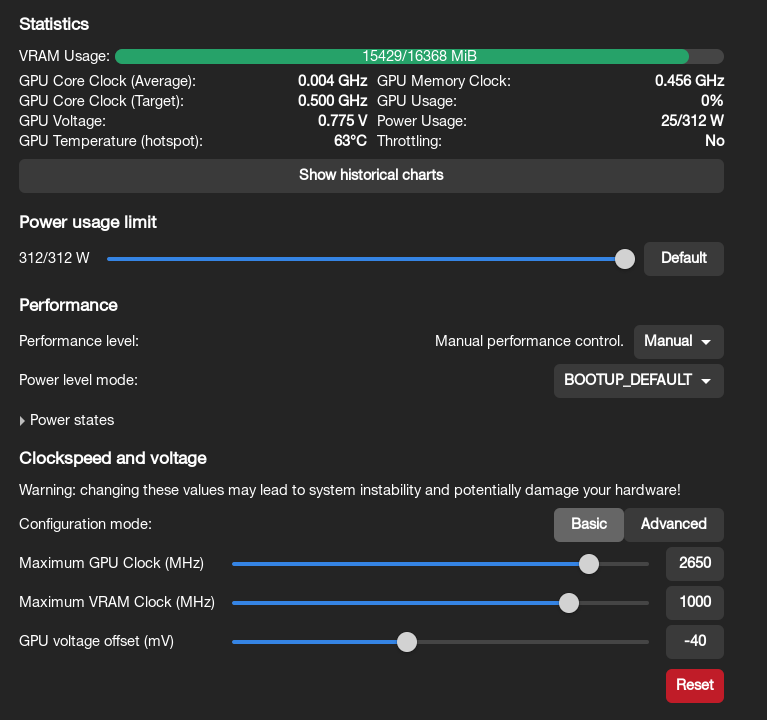
Task: Click the Statistics heading
Action: tap(54, 24)
